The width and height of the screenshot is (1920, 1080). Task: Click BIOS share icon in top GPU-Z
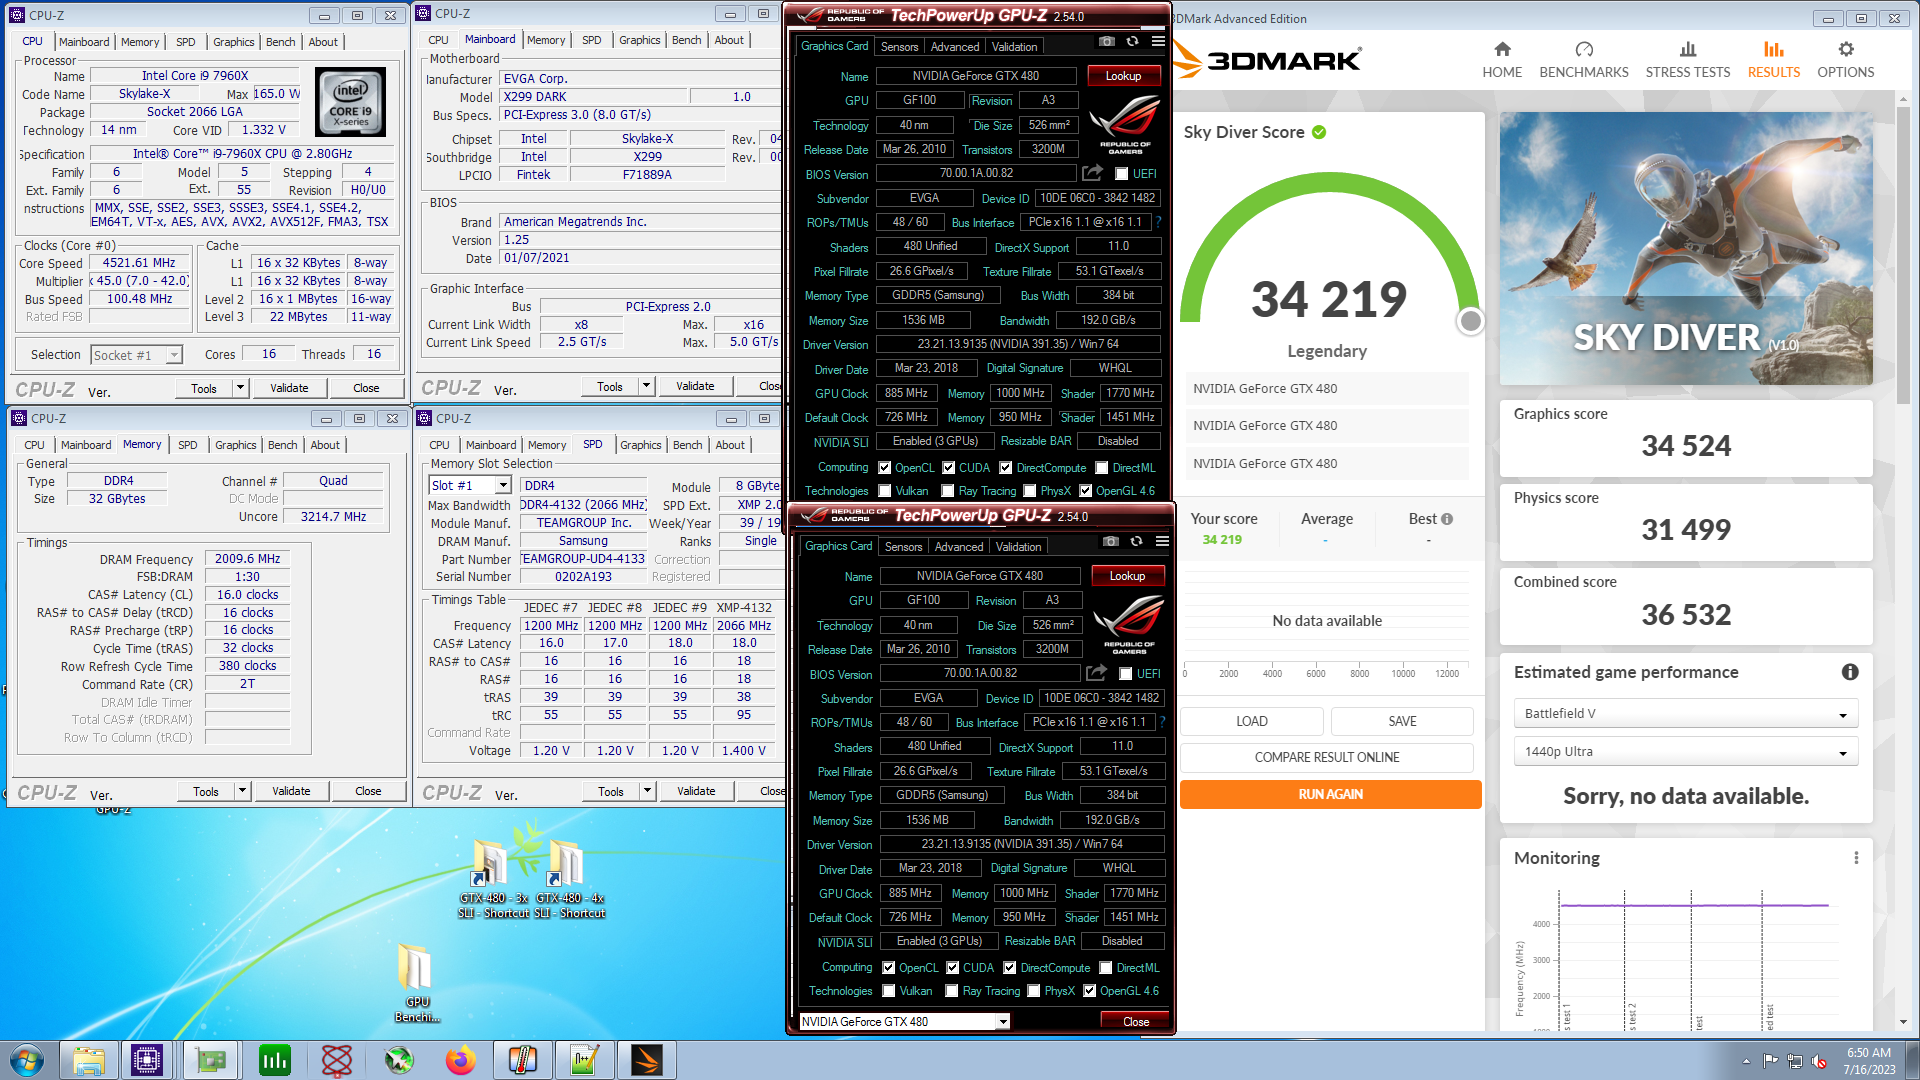tap(1093, 173)
